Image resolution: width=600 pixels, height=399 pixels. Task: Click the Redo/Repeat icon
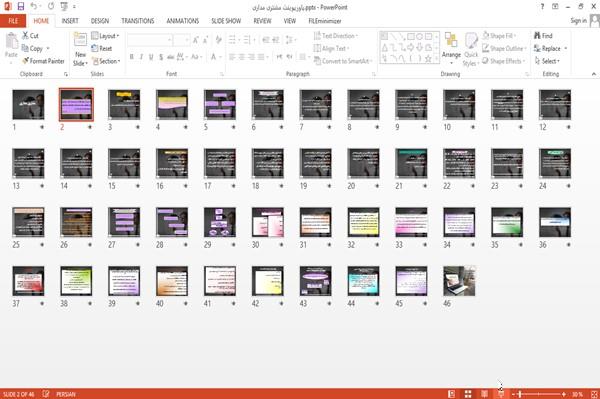point(51,7)
